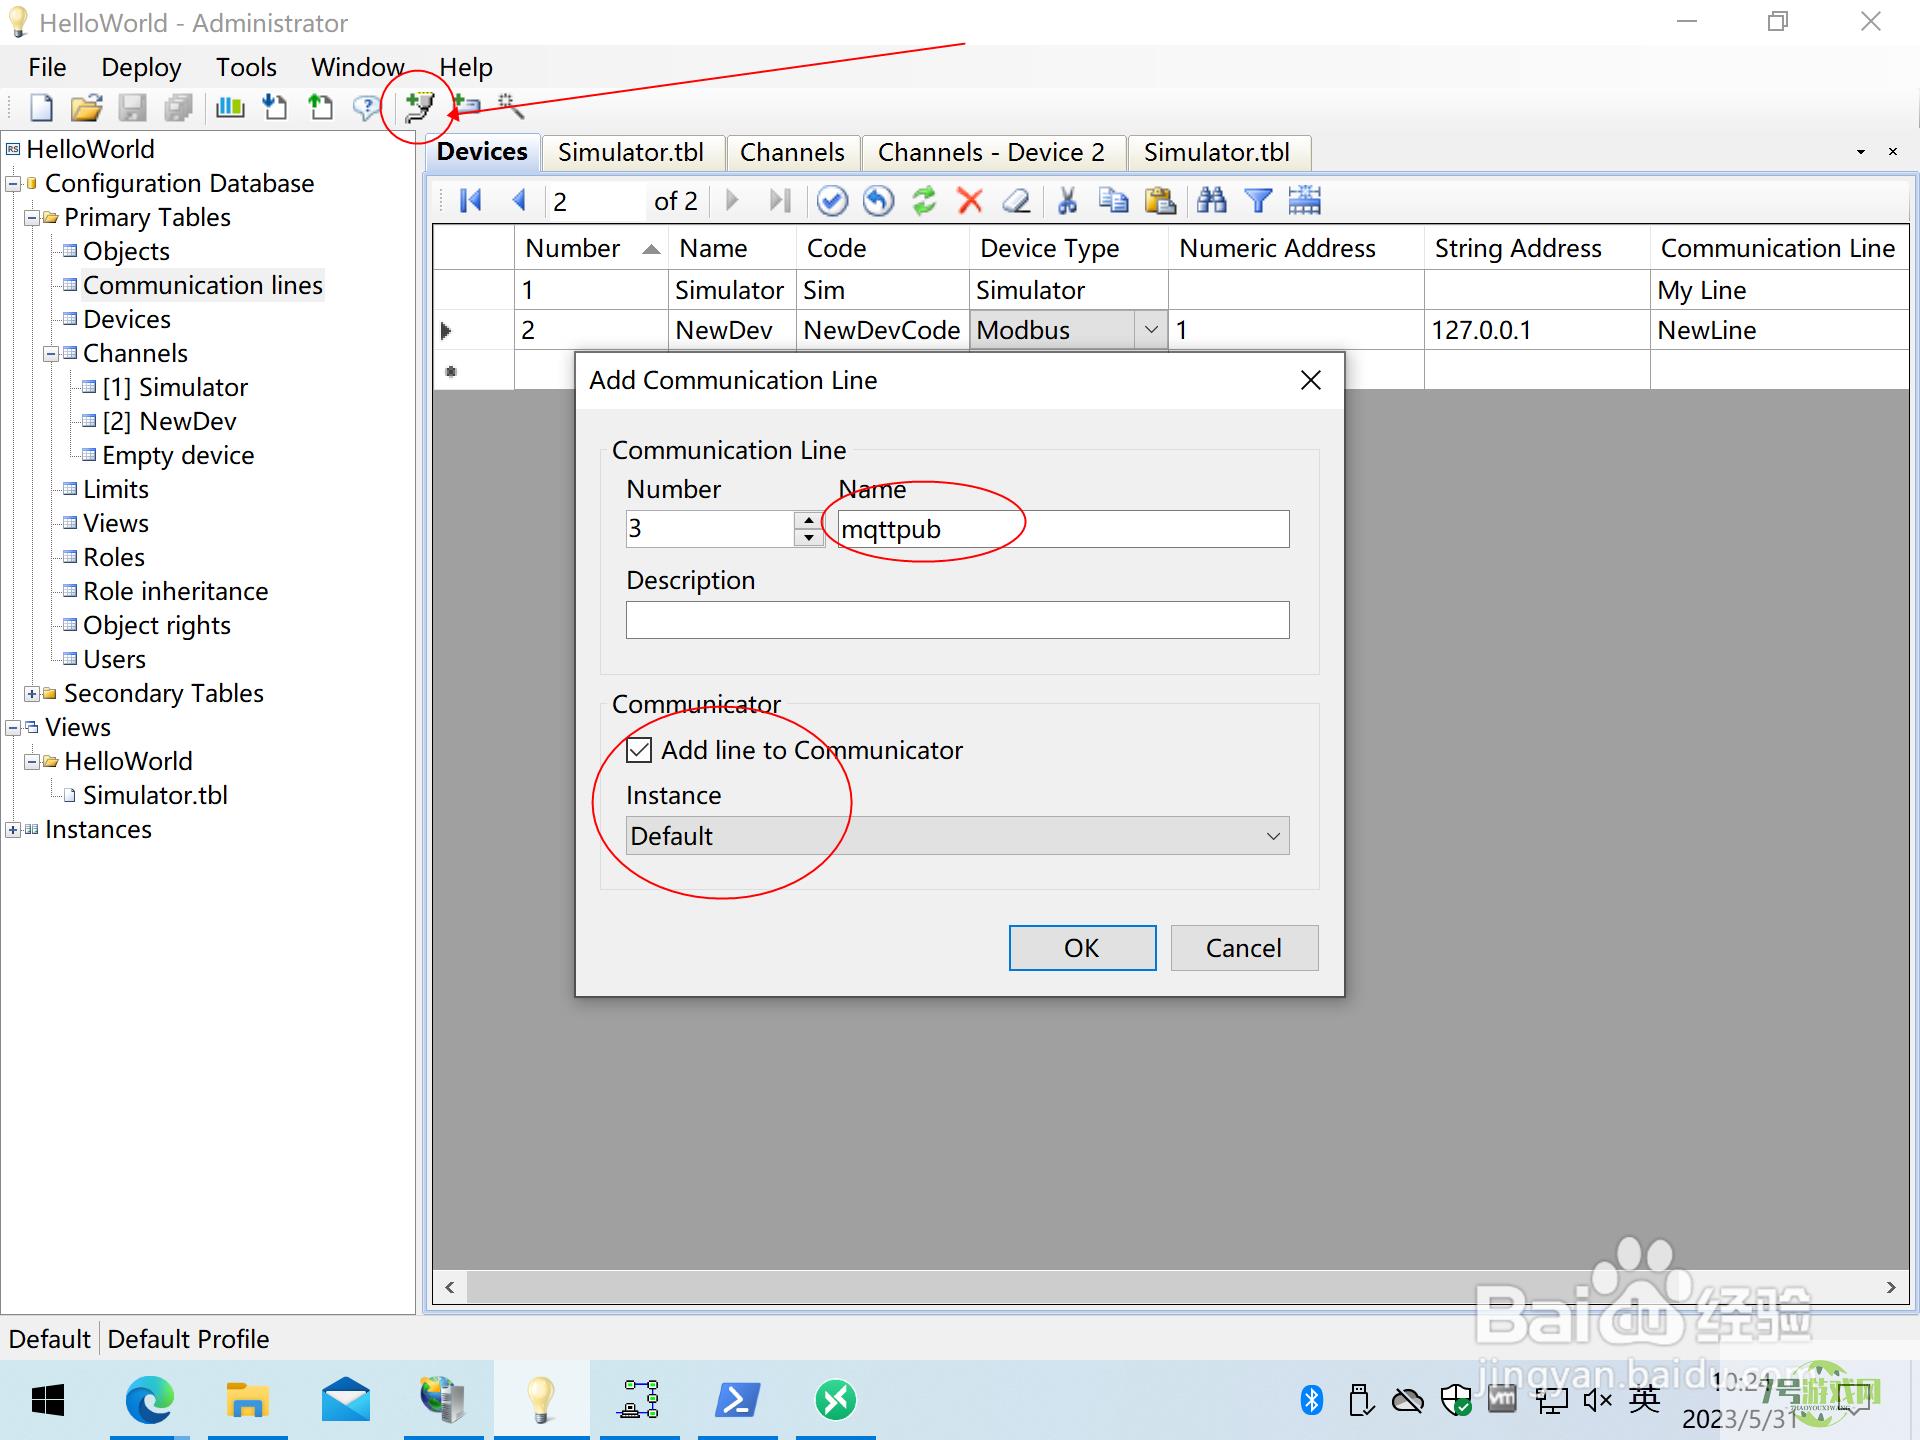Click the Save All icon
Screen dimensions: 1920x1440
coord(178,107)
